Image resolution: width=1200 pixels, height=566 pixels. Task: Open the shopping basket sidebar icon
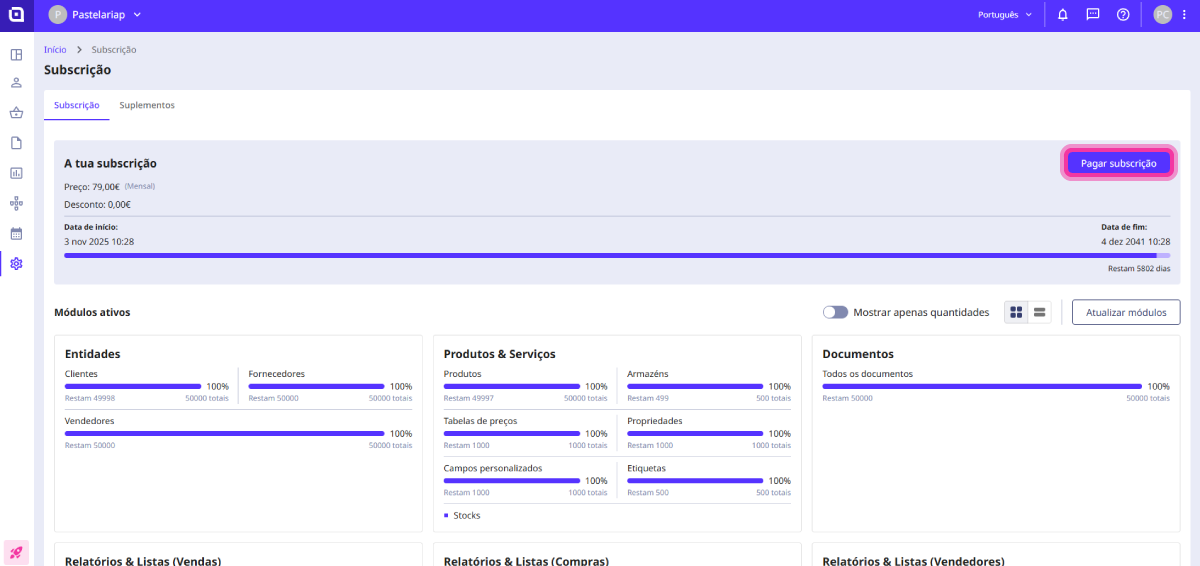point(16,113)
